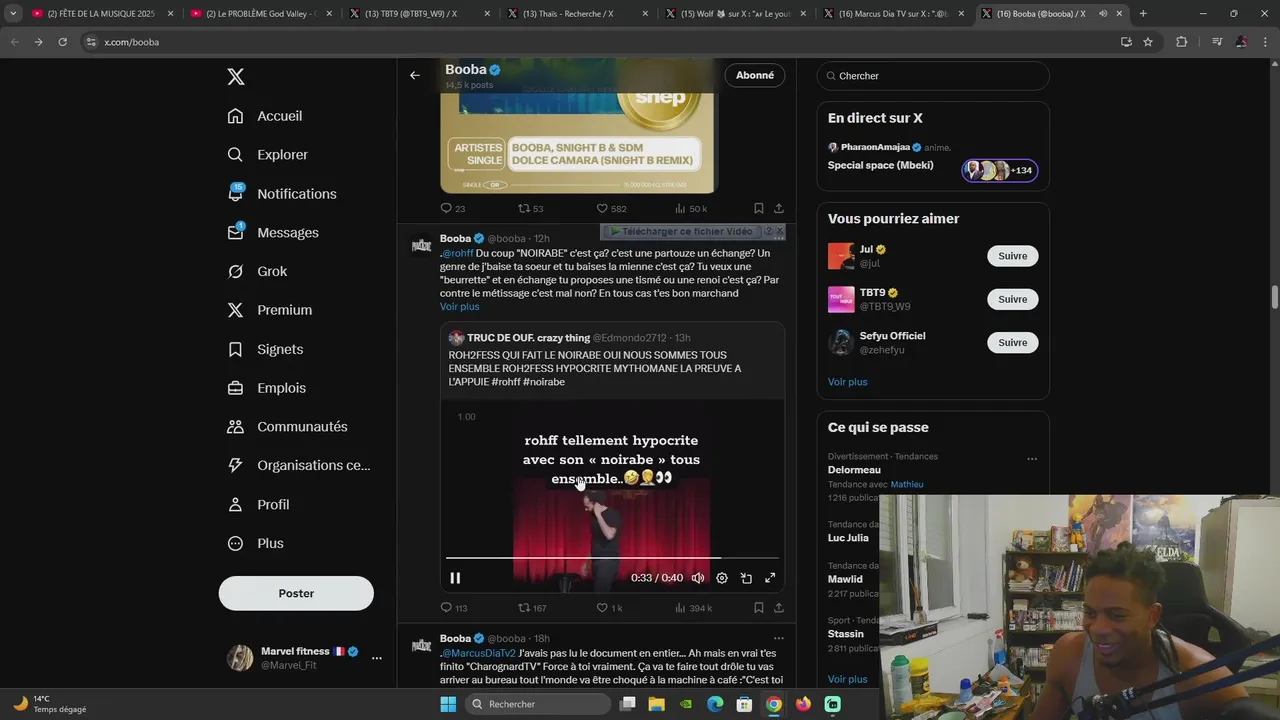Open the Delormeau trend
1280x720 pixels.
click(x=854, y=470)
